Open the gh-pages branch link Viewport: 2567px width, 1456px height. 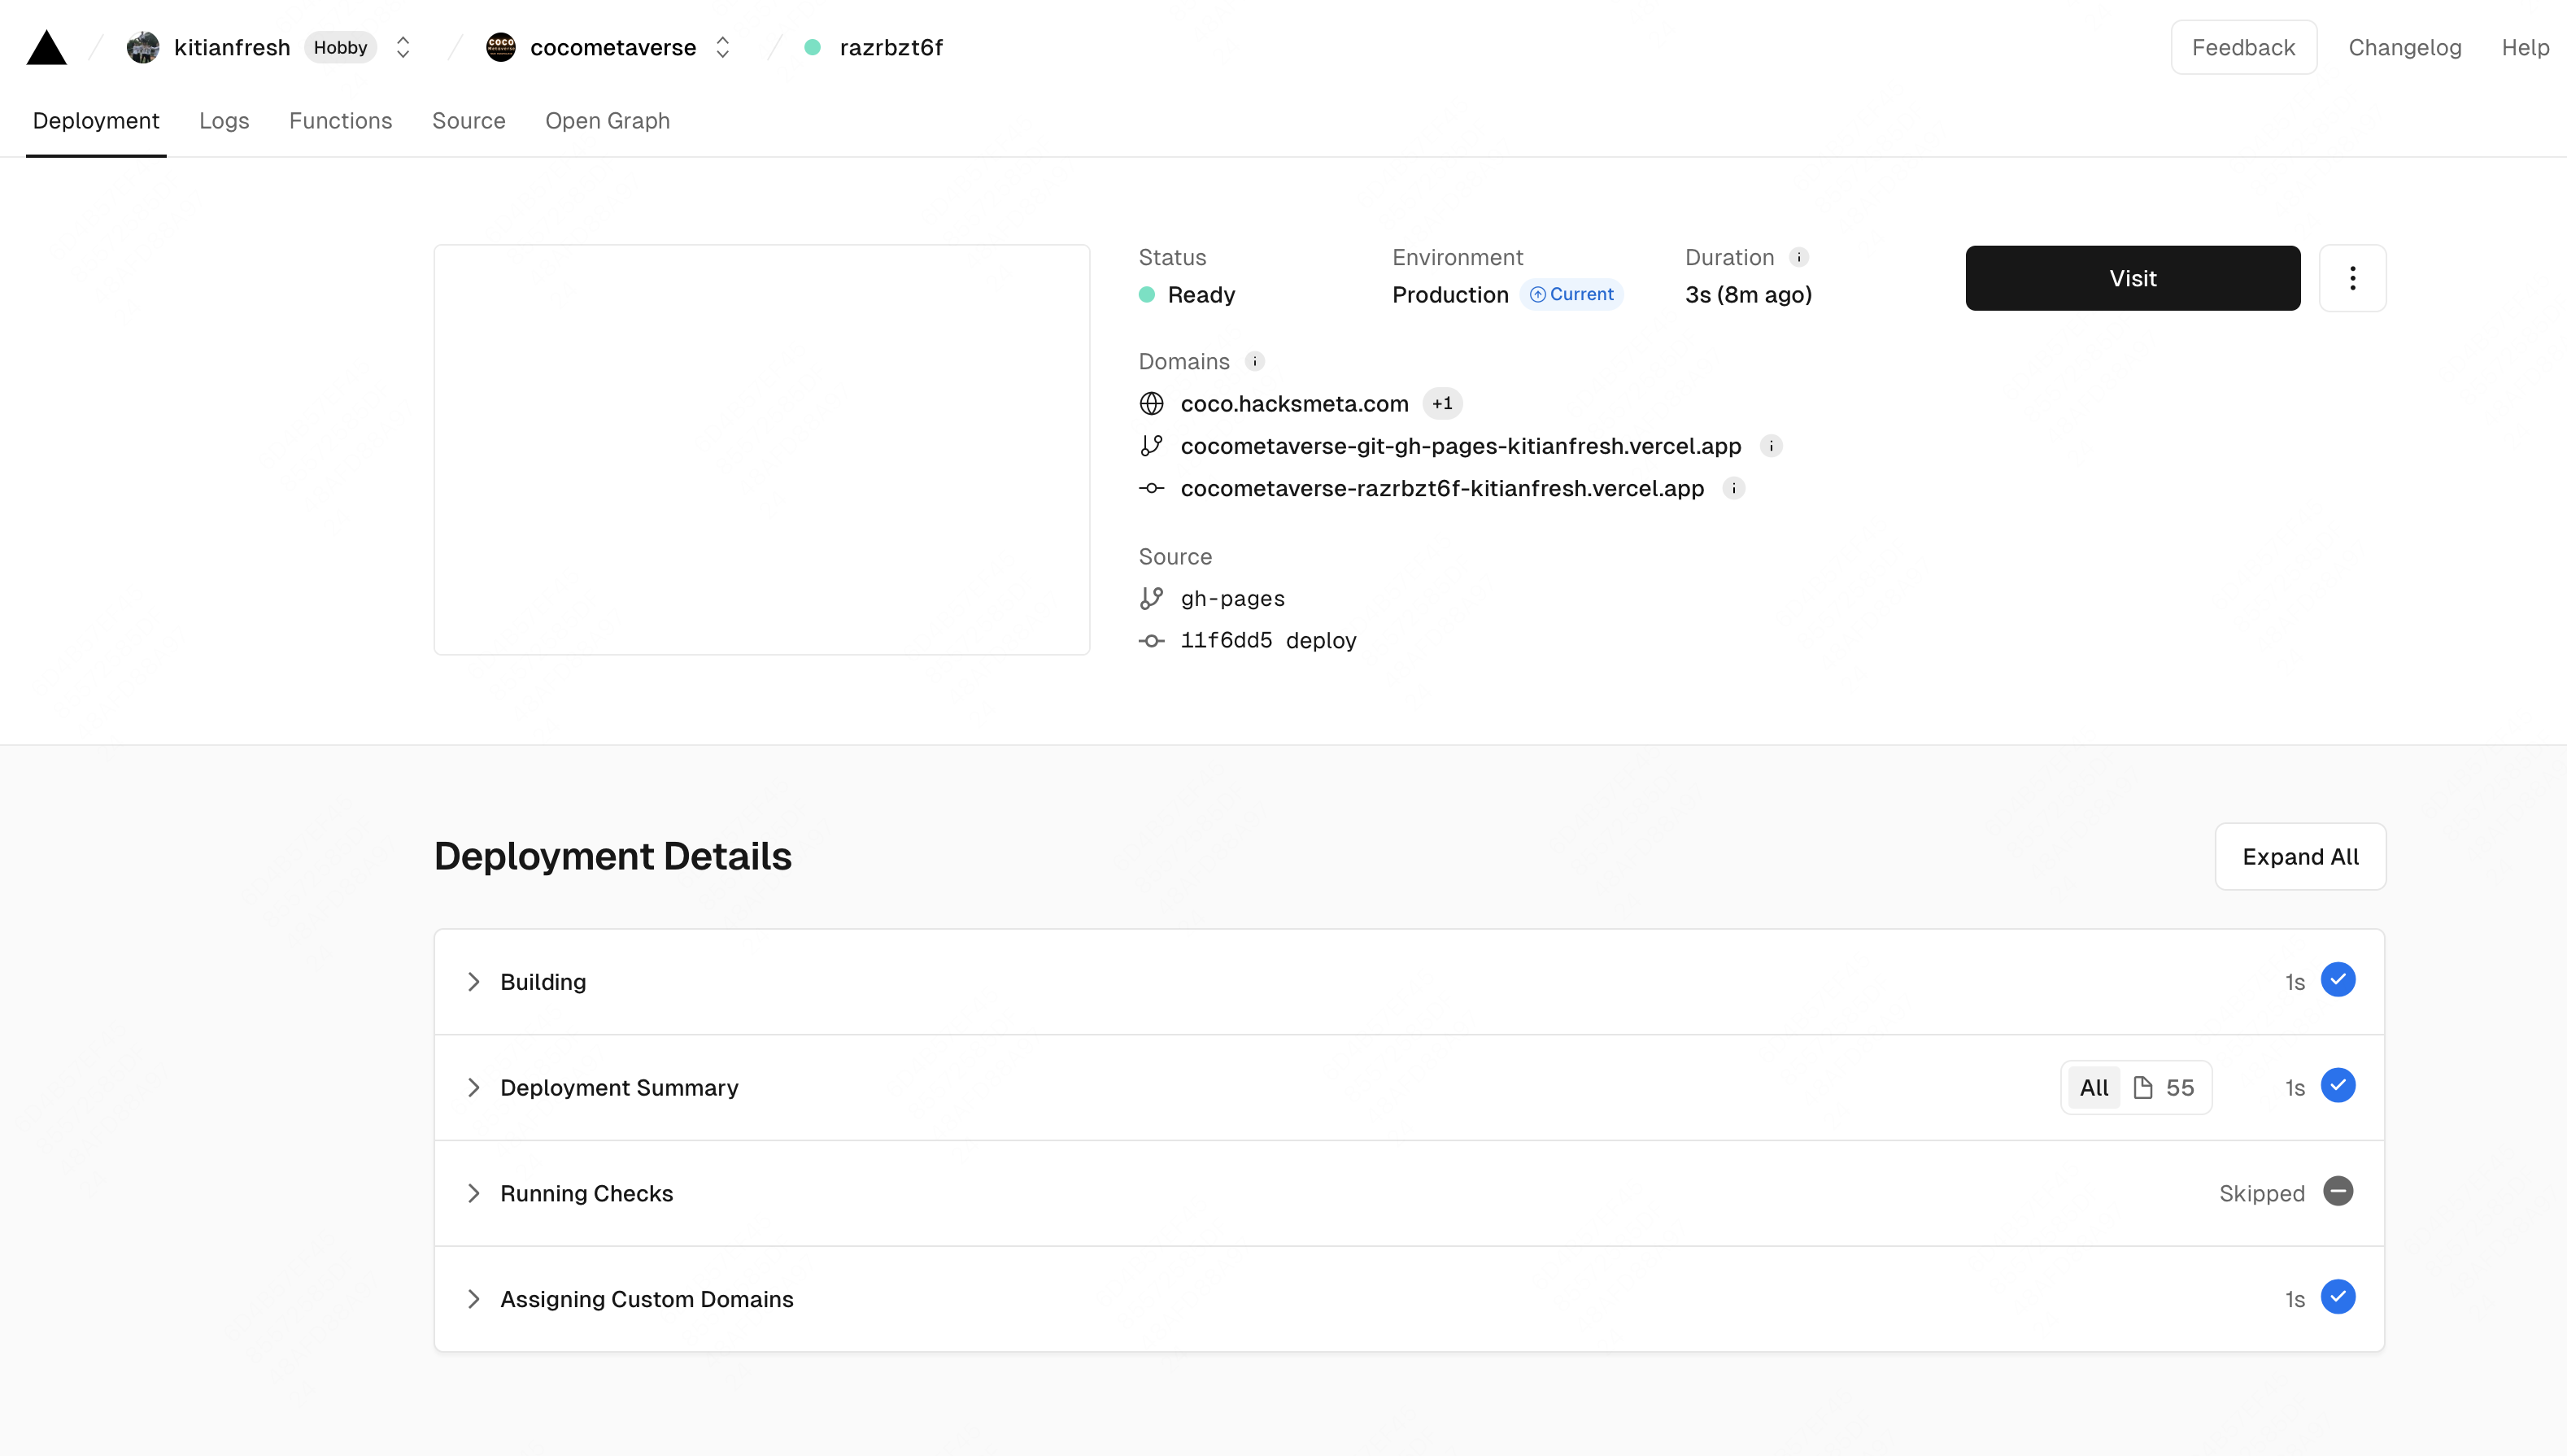(x=1232, y=598)
